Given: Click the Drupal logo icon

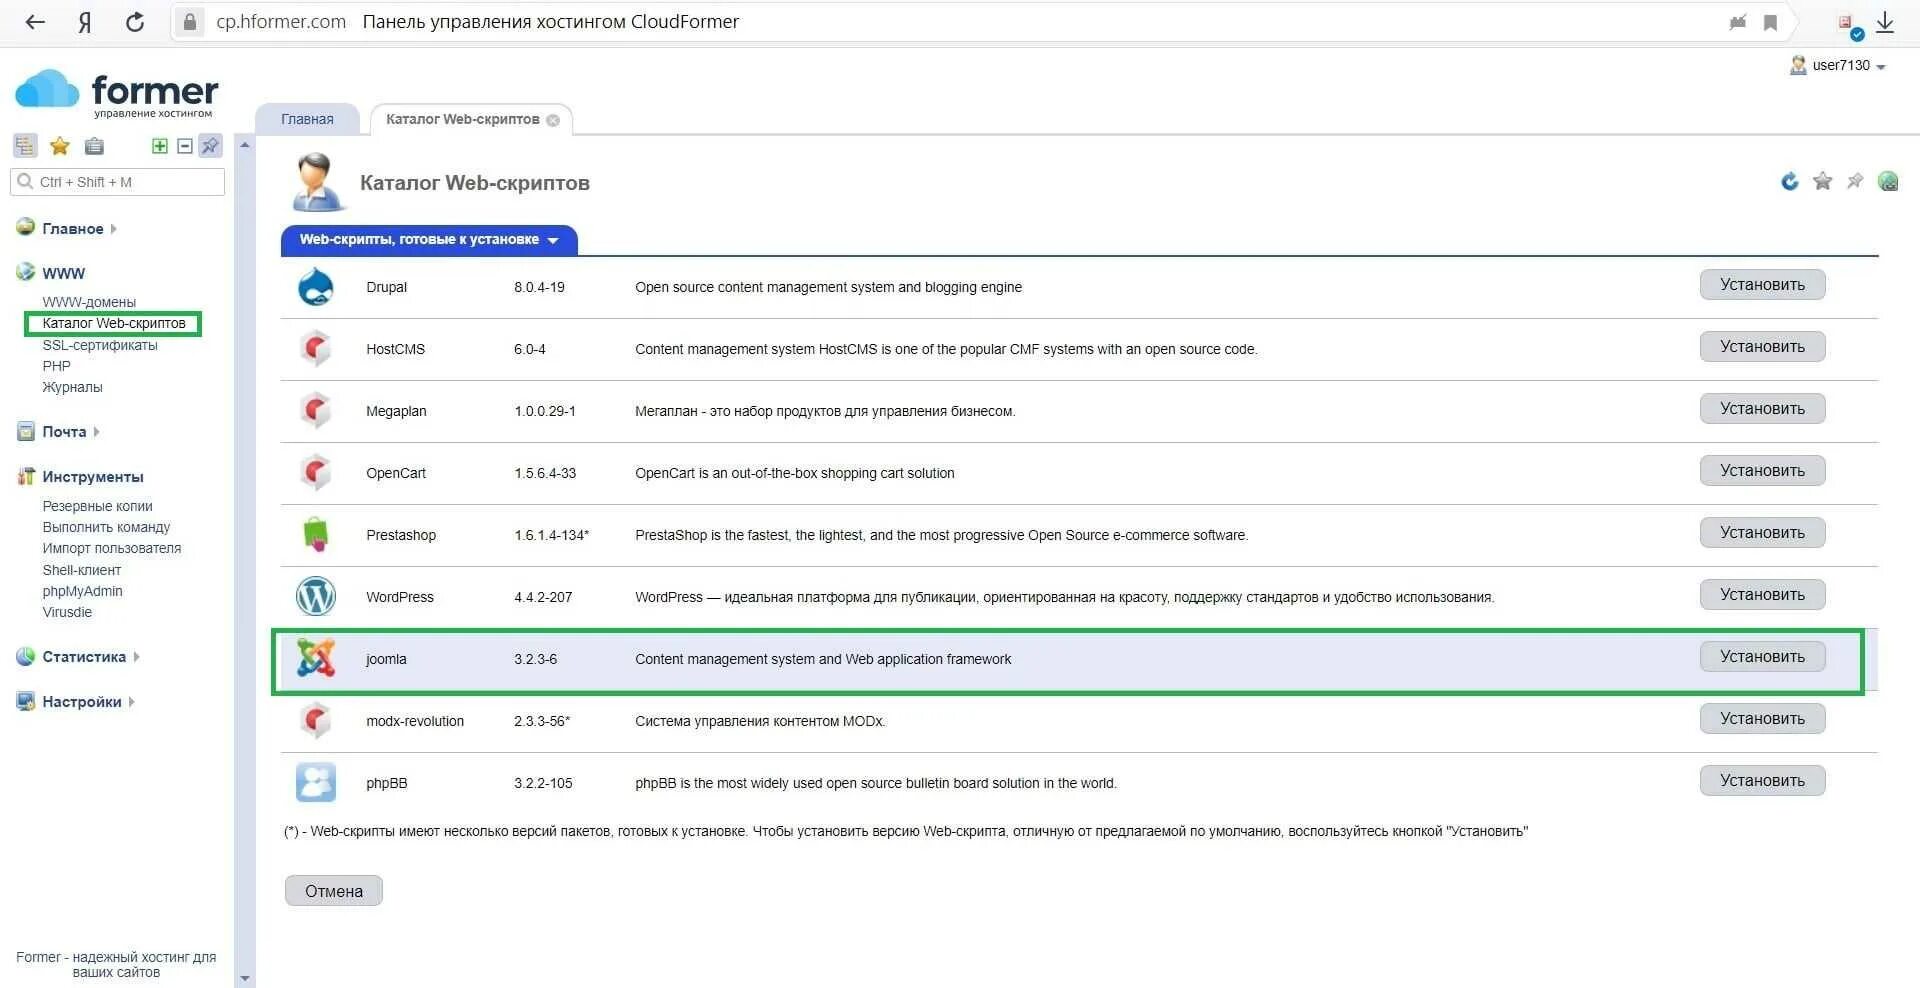Looking at the screenshot, I should tap(316, 287).
